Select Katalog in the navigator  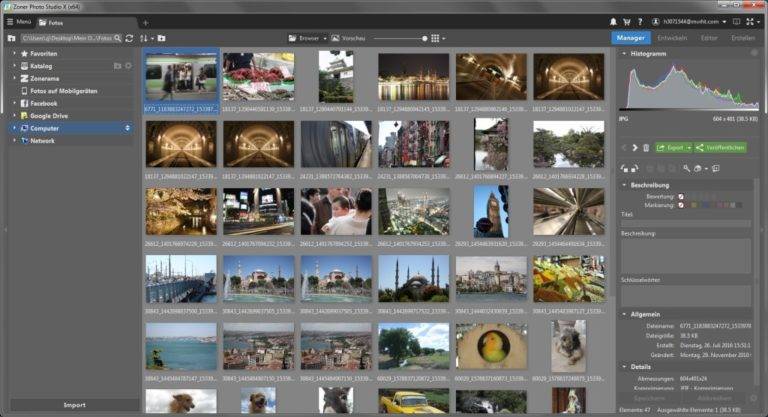(41, 66)
